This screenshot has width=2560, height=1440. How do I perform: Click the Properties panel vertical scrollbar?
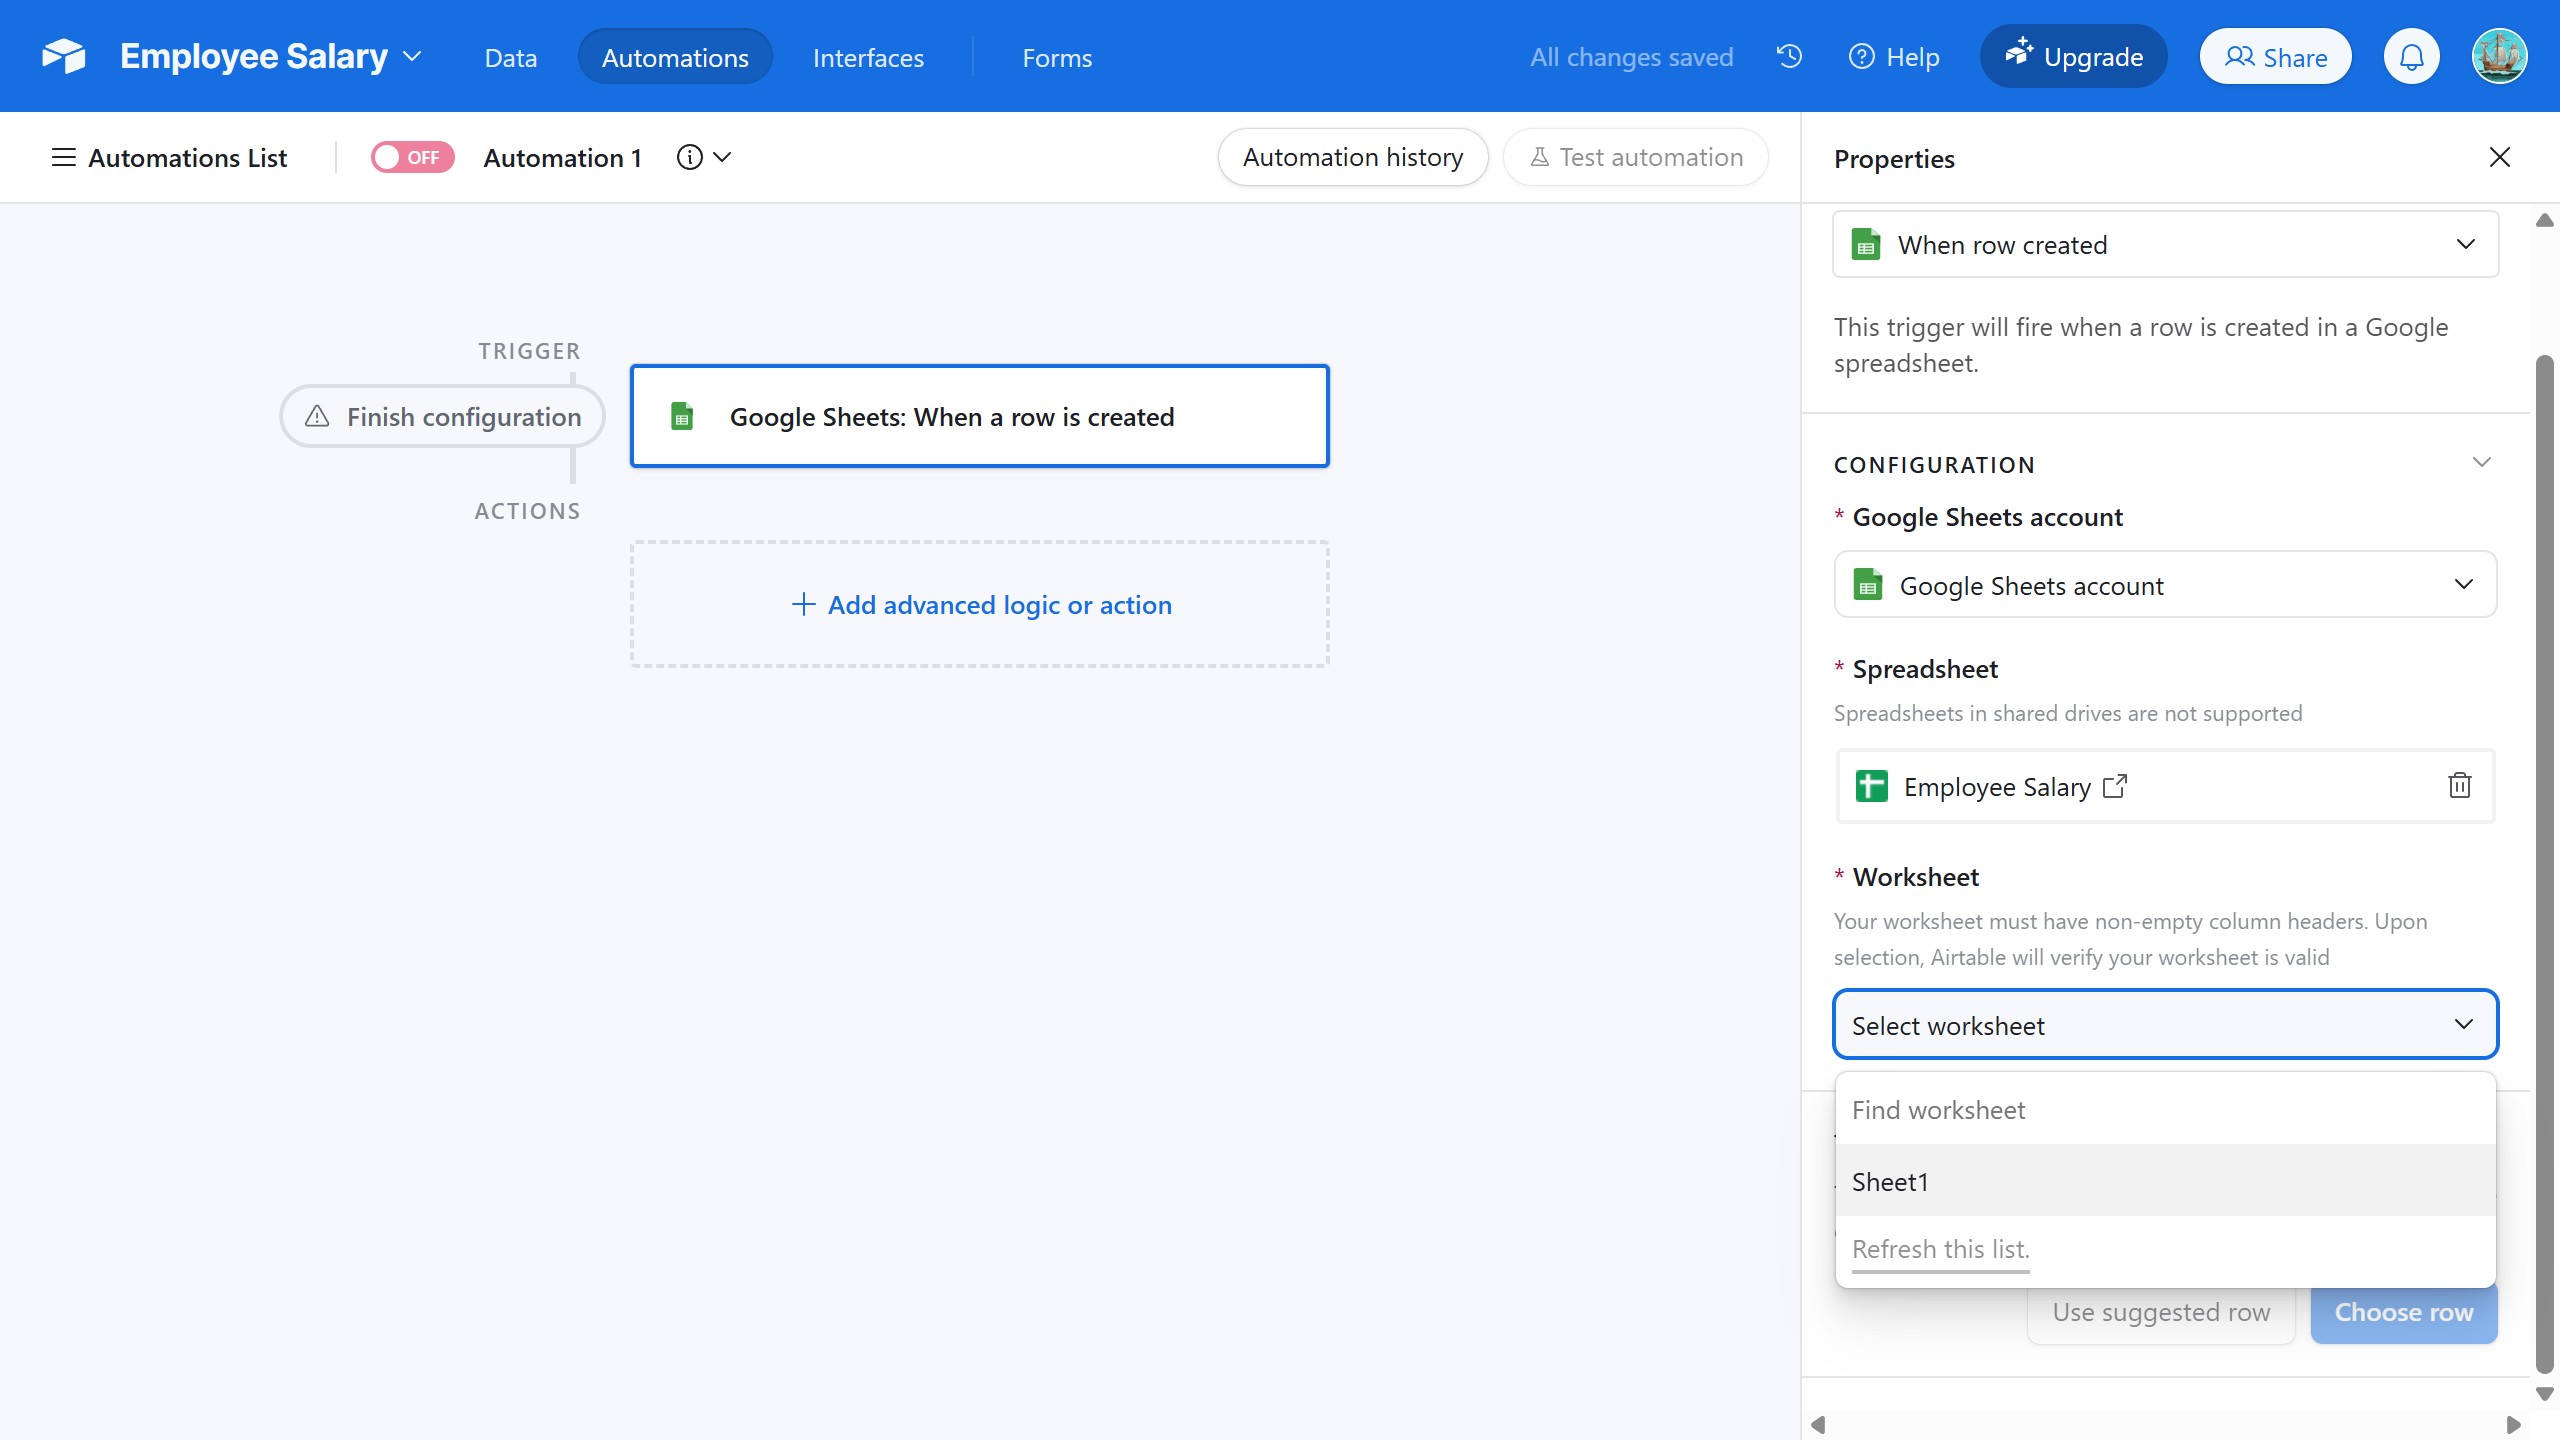2545,865
